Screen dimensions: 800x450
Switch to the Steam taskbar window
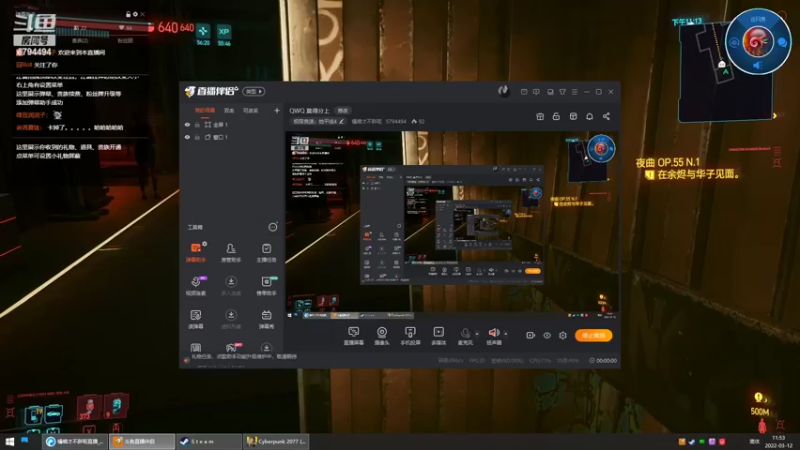pyautogui.click(x=209, y=441)
